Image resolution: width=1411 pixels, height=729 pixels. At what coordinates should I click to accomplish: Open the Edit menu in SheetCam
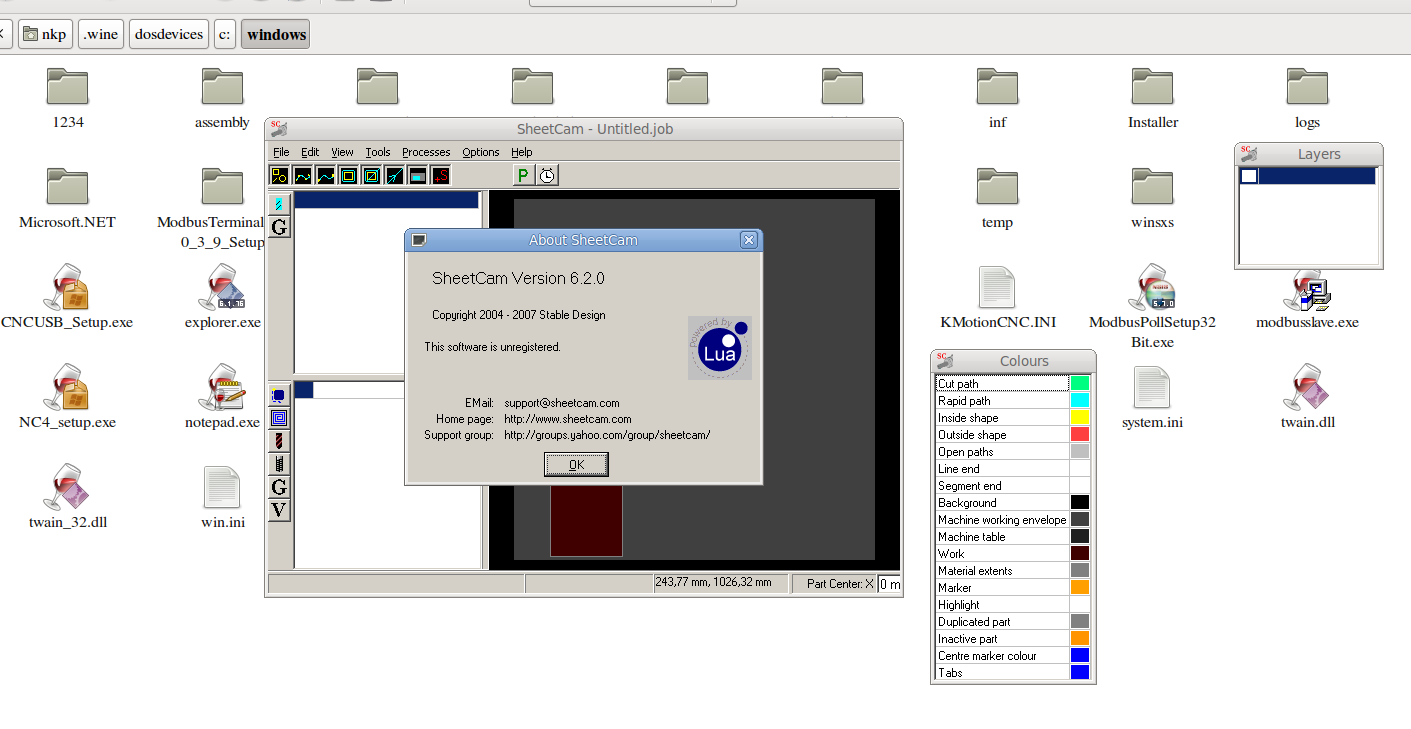pyautogui.click(x=310, y=152)
